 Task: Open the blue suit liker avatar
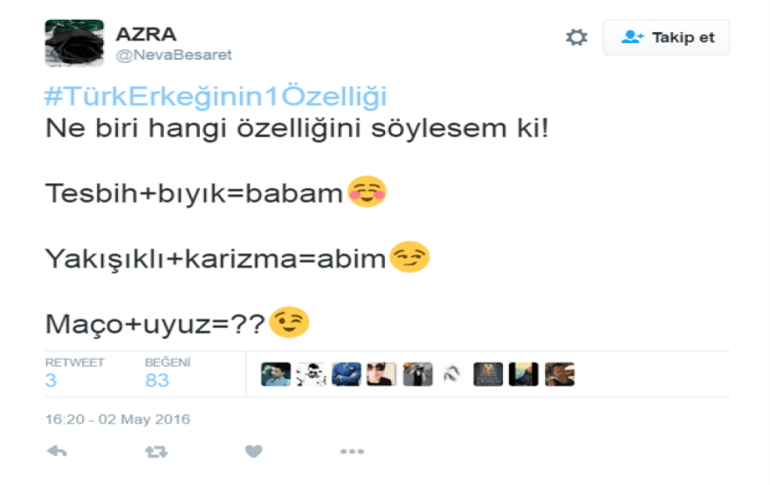coord(346,374)
